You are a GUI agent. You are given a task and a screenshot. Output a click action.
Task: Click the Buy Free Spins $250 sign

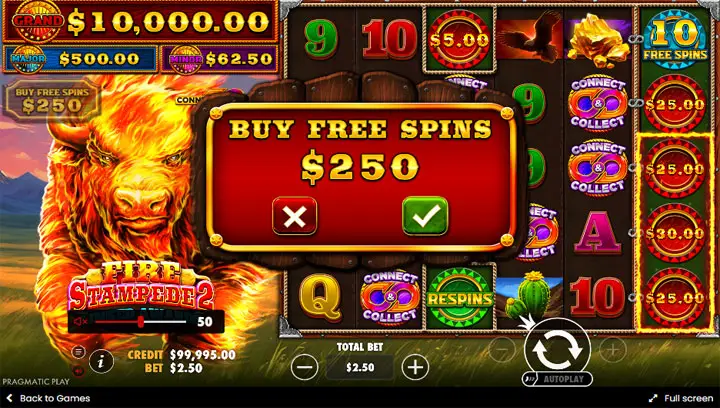pyautogui.click(x=52, y=99)
